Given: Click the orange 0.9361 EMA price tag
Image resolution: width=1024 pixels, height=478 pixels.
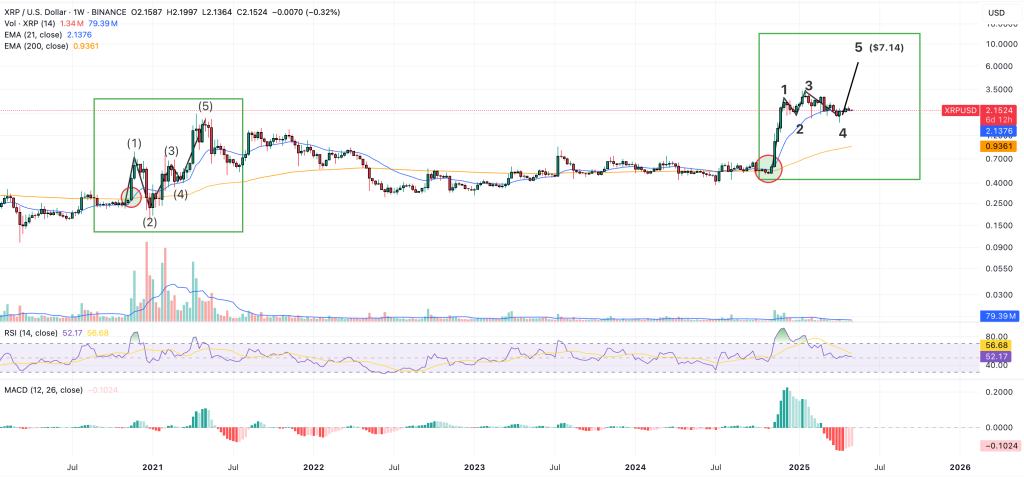Looking at the screenshot, I should click(999, 148).
